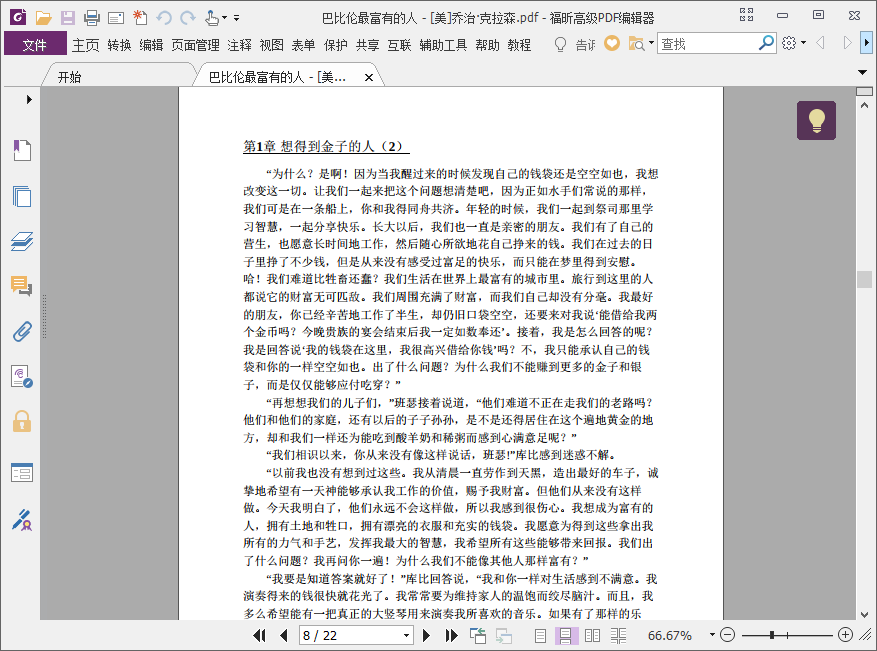Open the page number dropdown
The height and width of the screenshot is (651, 877).
pos(407,635)
